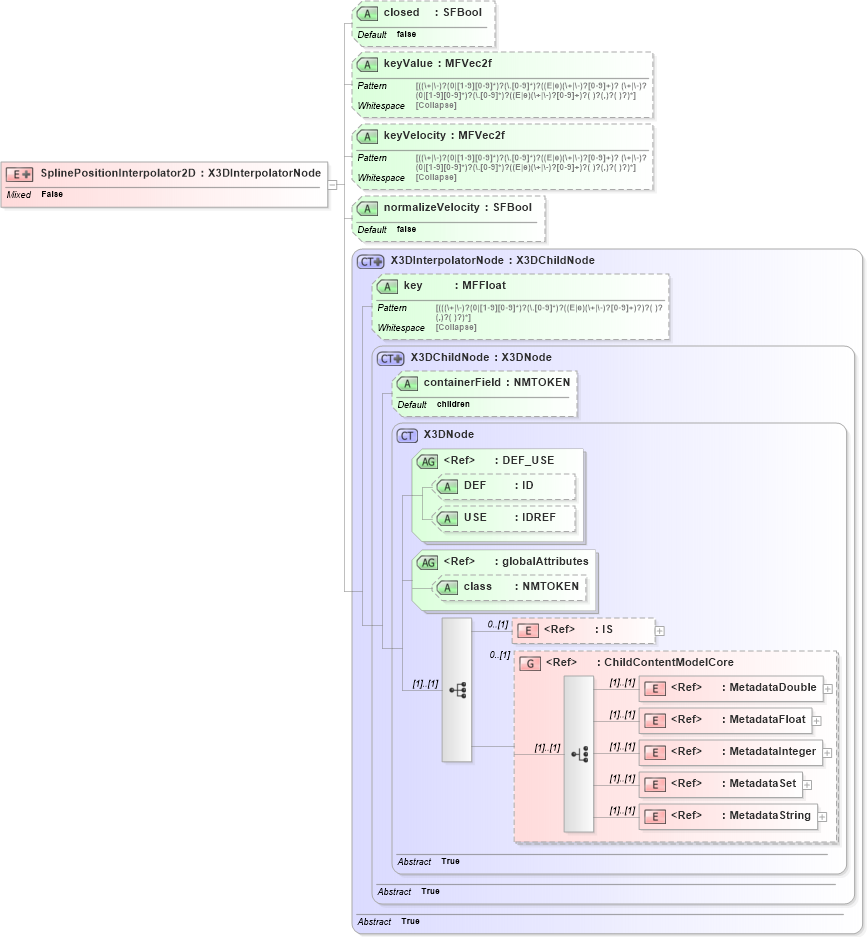Screen dimensions: 867x937
Task: Click the E icon of MetadataFloat reference
Action: pos(655,721)
